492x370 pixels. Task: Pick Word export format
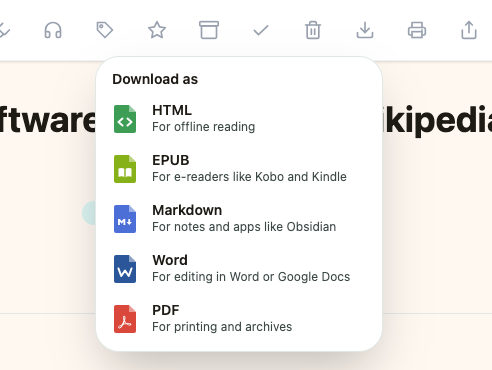tap(239, 269)
